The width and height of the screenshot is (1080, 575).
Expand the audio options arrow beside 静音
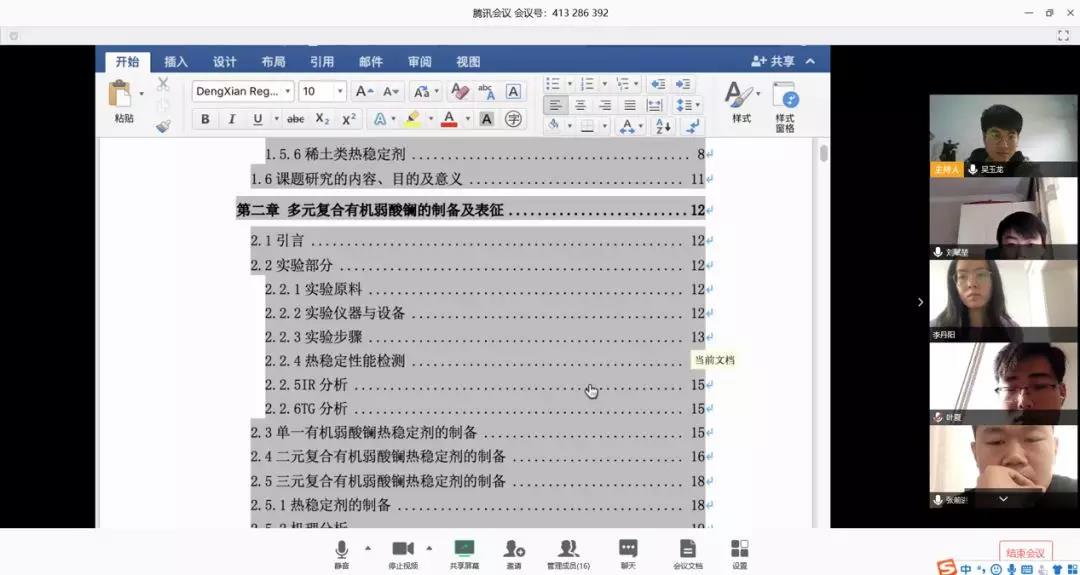tap(367, 547)
